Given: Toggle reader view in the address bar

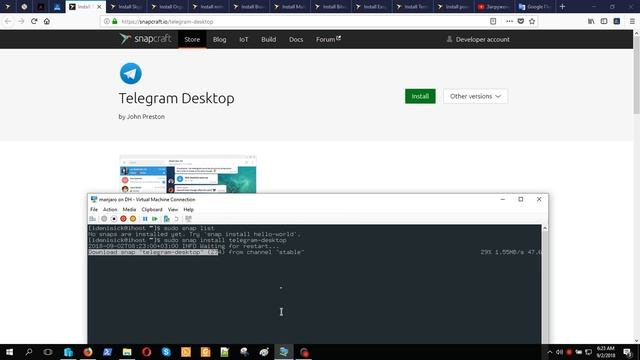Looking at the screenshot, I should click(493, 21).
